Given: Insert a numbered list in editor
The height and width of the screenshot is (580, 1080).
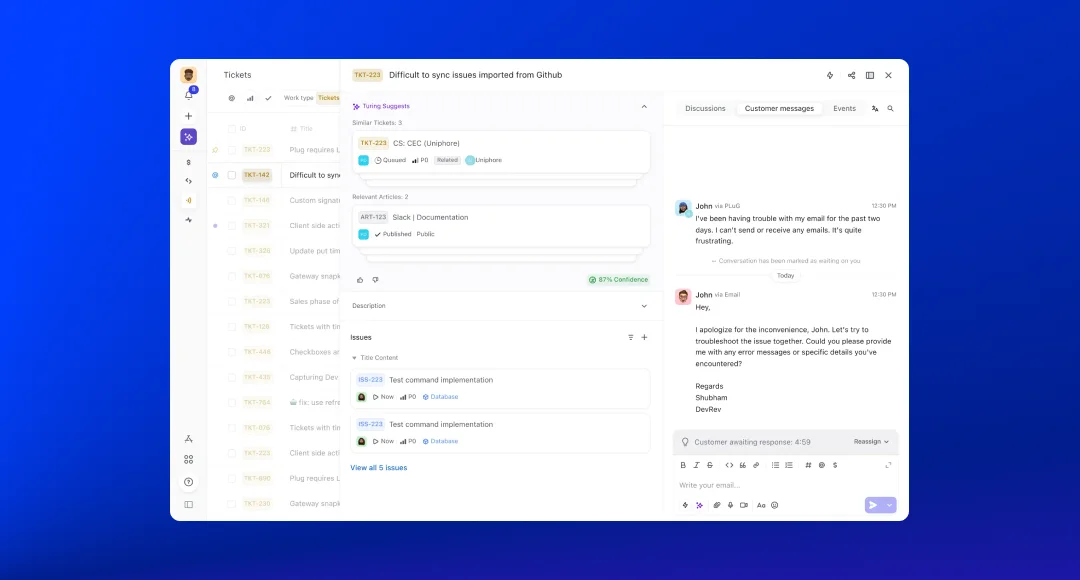Looking at the screenshot, I should [x=789, y=465].
